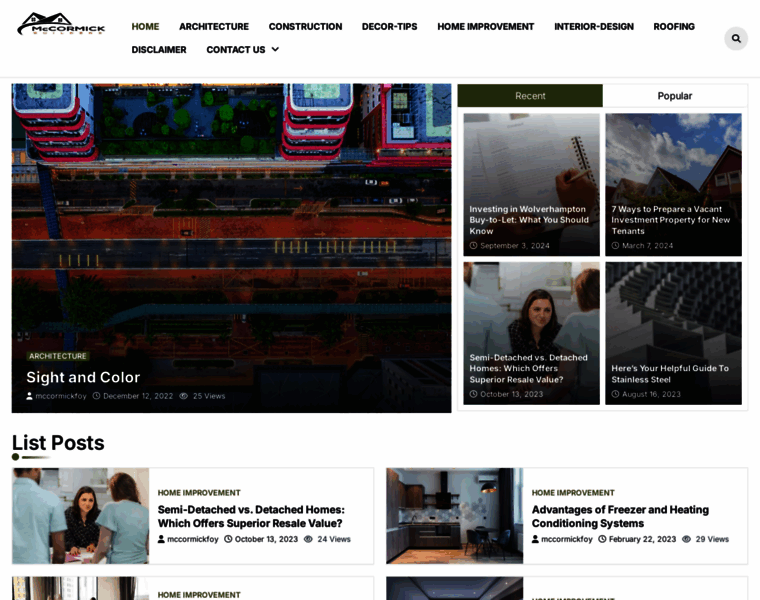
Task: Click the 29 Views count
Action: click(712, 539)
